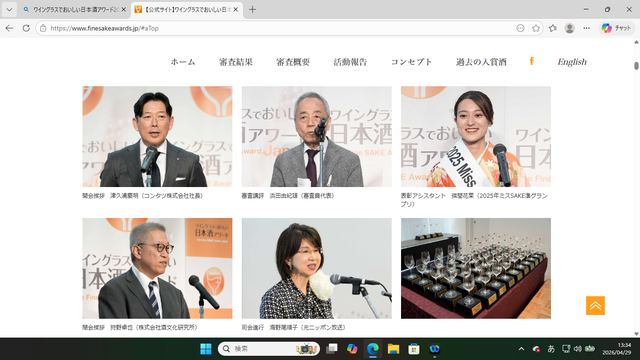Close the first search results tab

pyautogui.click(x=124, y=9)
